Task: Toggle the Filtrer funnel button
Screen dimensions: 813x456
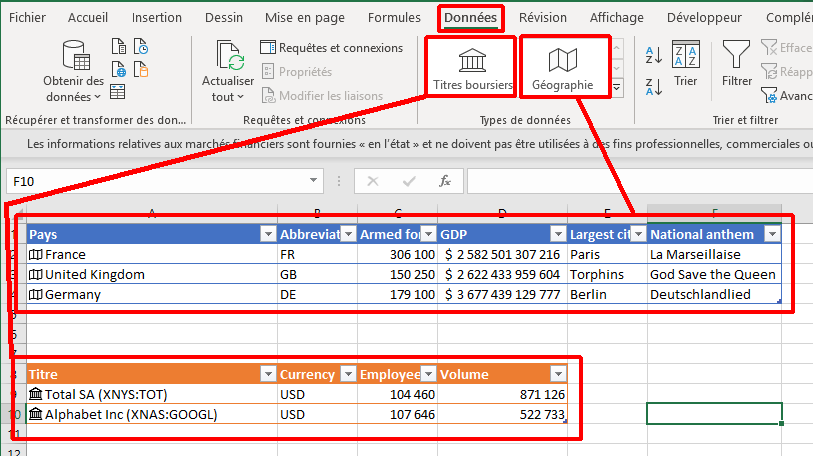Action: coord(736,64)
